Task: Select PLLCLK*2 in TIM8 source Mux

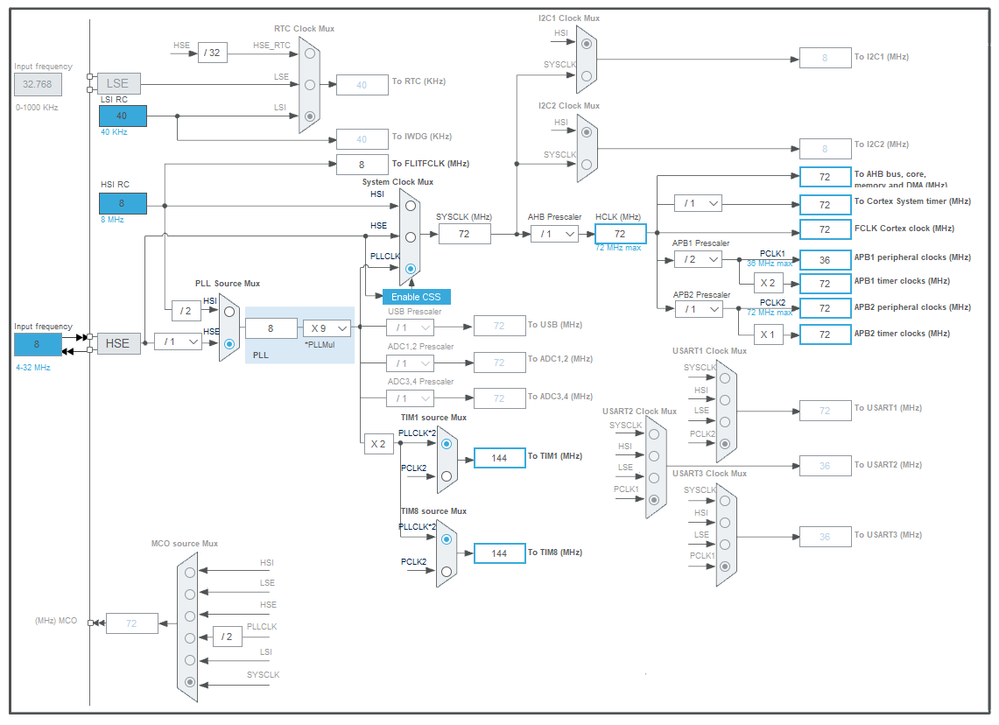Action: tap(446, 540)
